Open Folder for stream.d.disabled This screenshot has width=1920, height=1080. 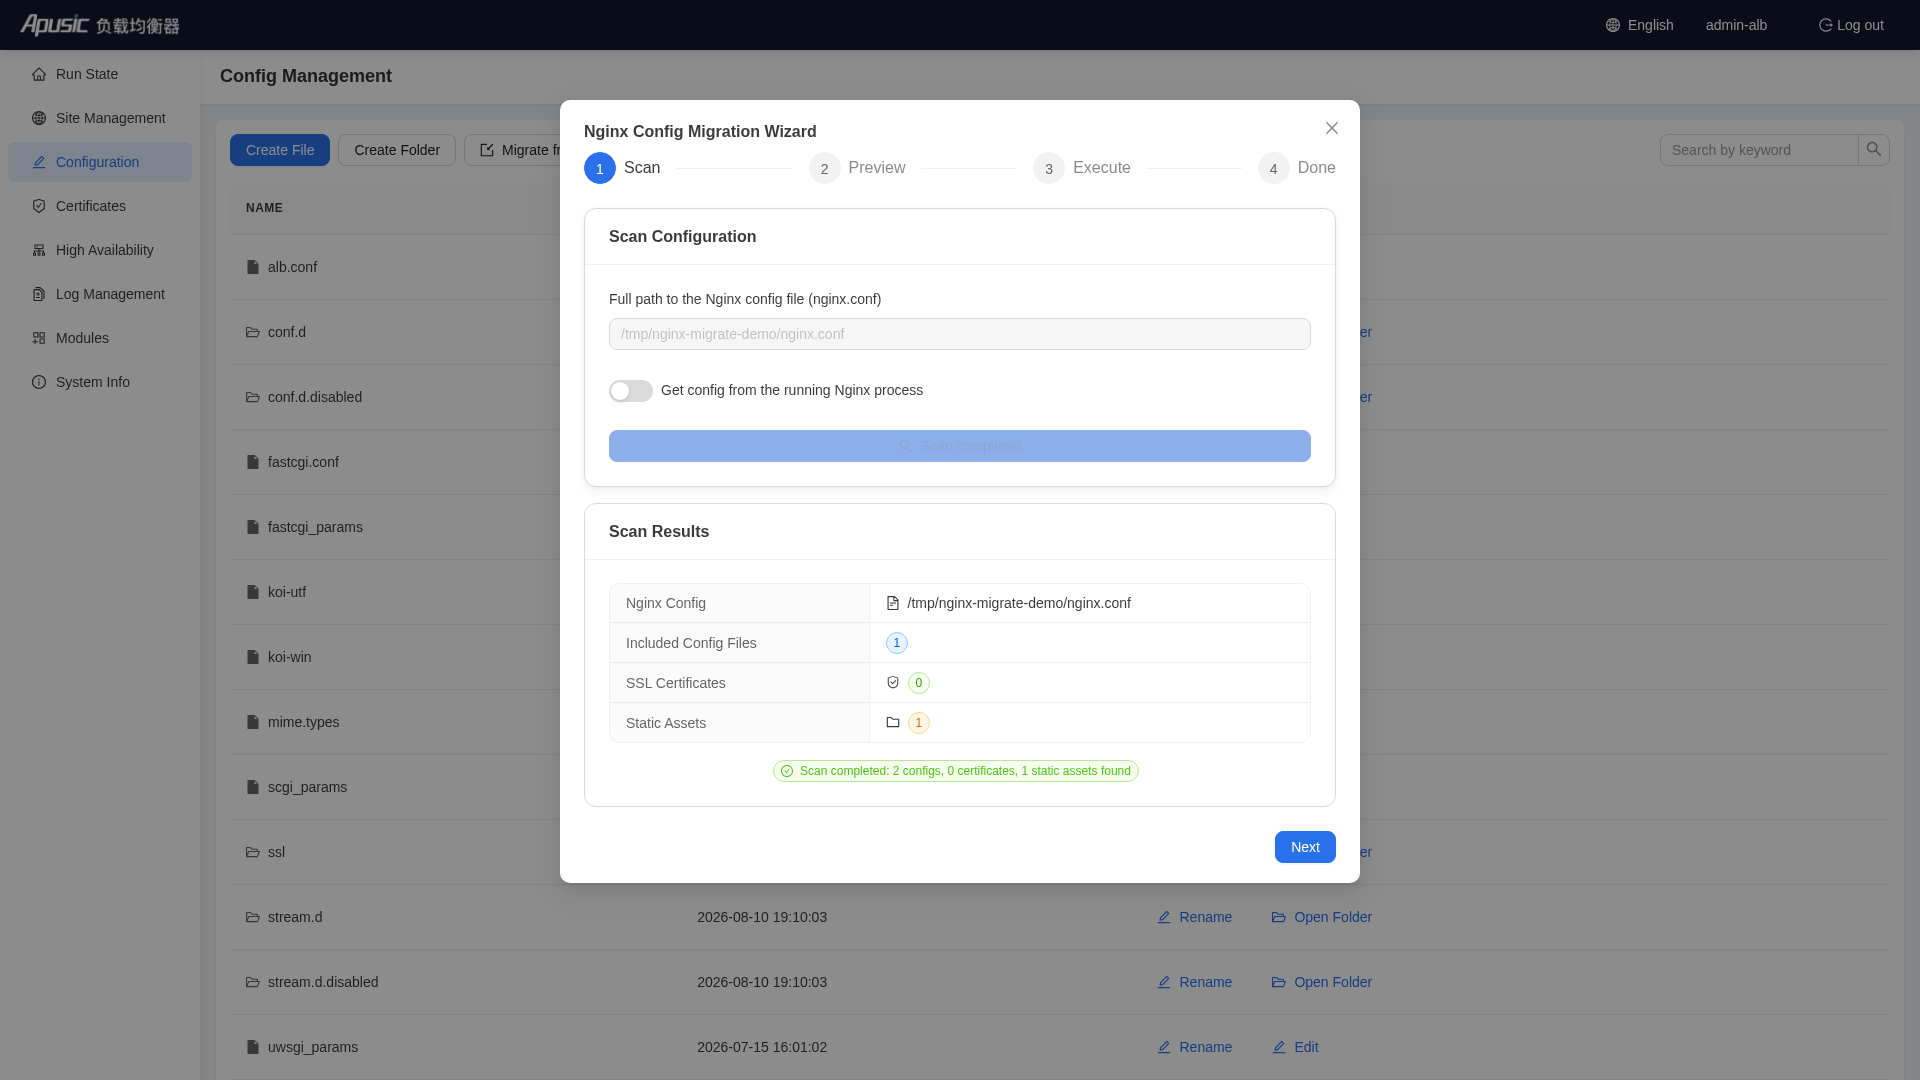[x=1322, y=982]
